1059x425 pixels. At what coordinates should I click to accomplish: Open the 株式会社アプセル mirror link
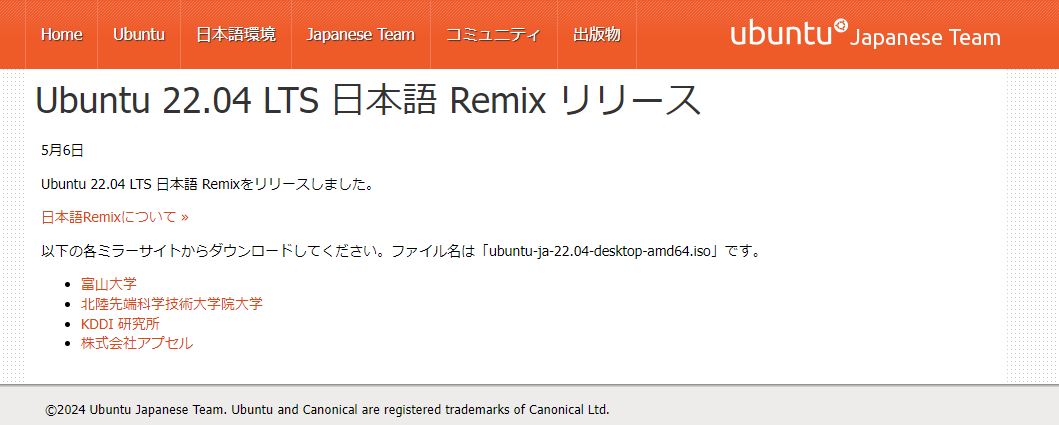coord(137,343)
